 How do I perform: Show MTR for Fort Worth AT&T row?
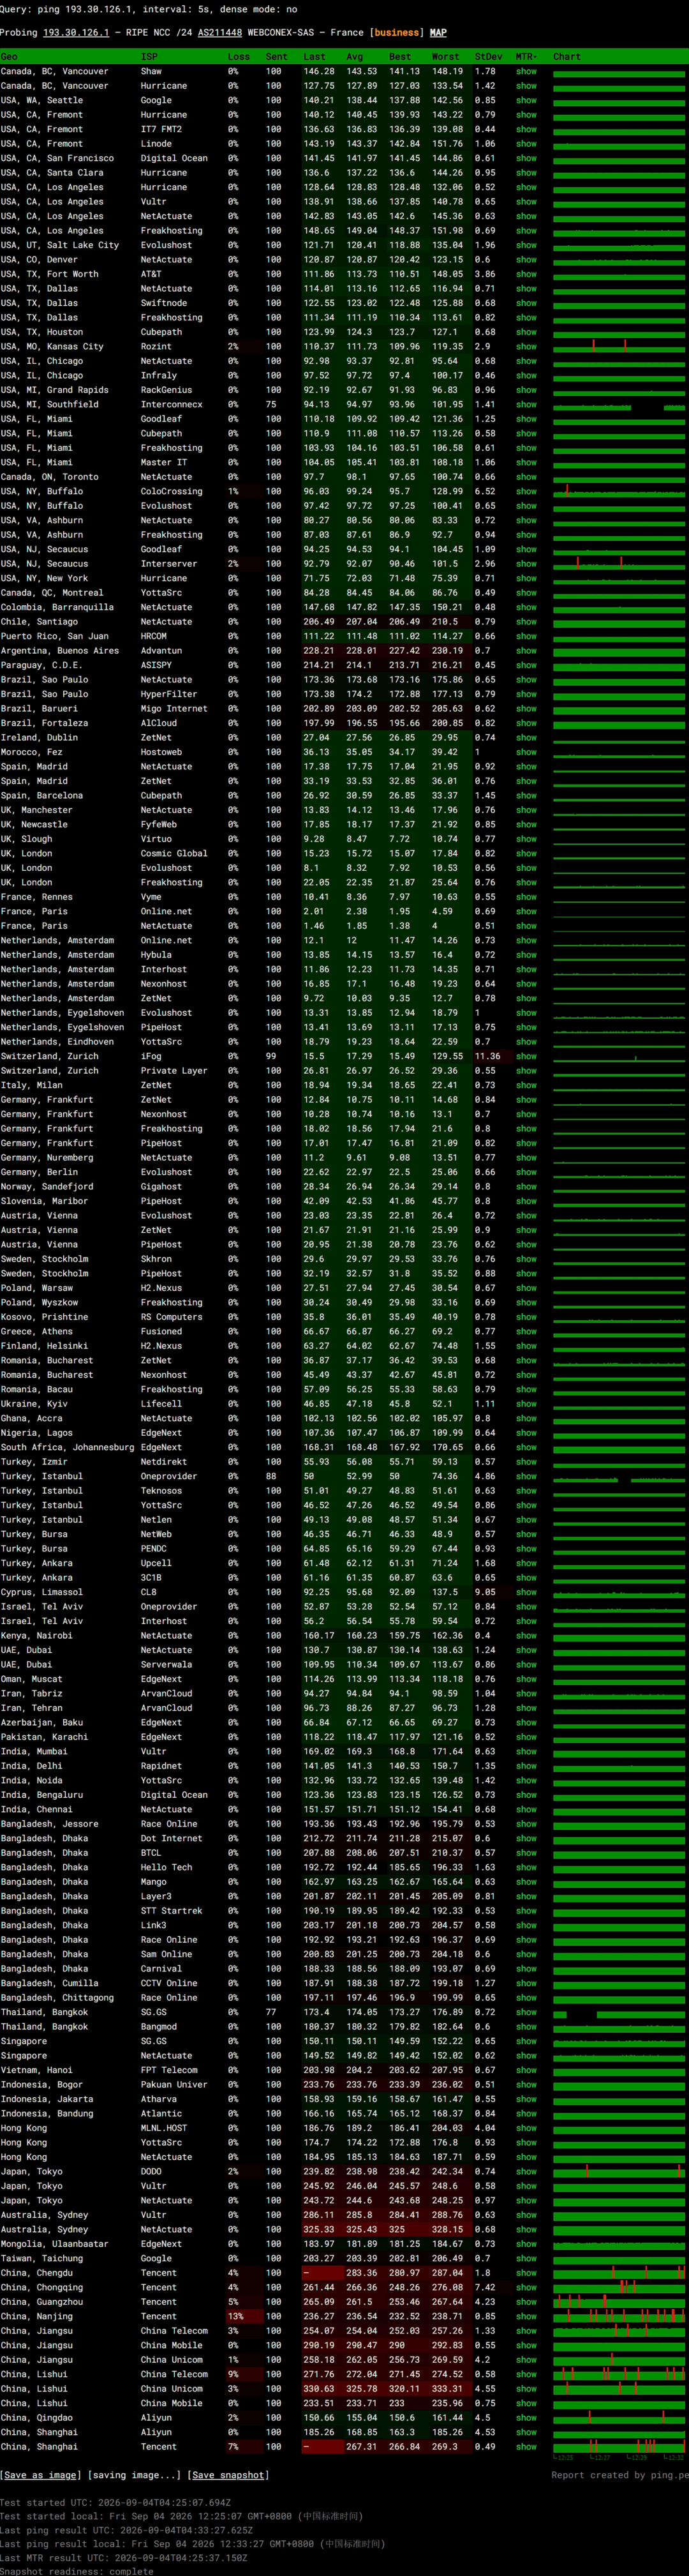click(526, 274)
